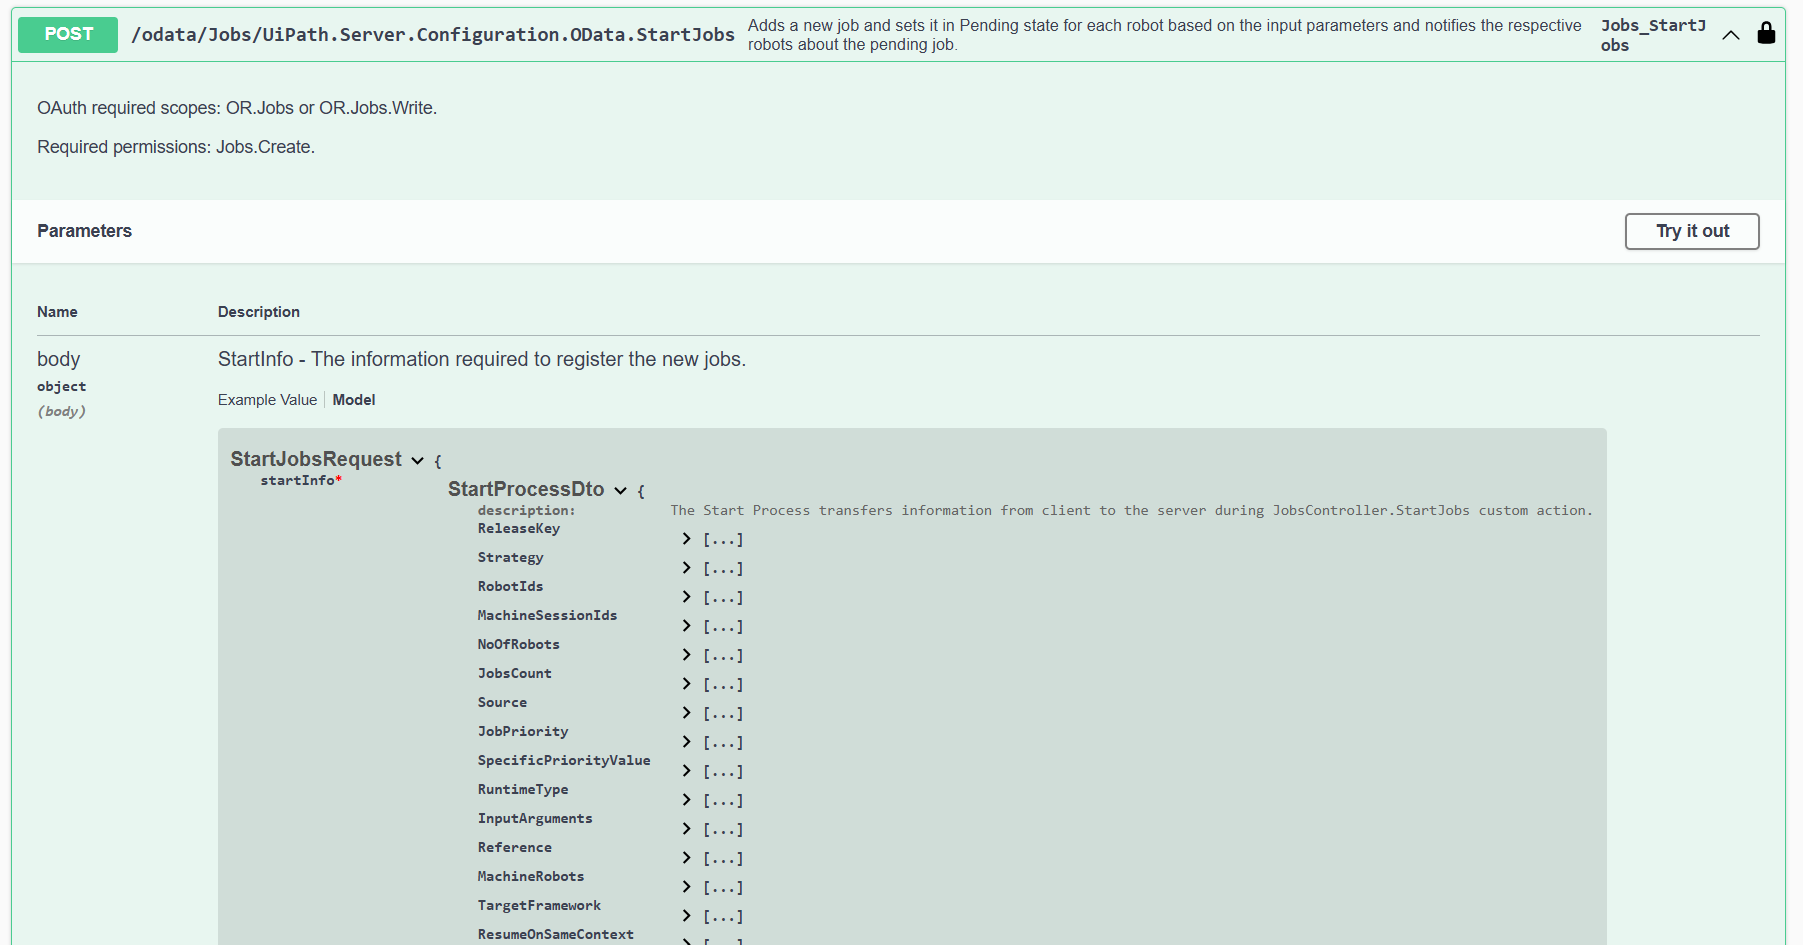1803x945 pixels.
Task: Click the JobPriority property name
Action: pyautogui.click(x=523, y=732)
